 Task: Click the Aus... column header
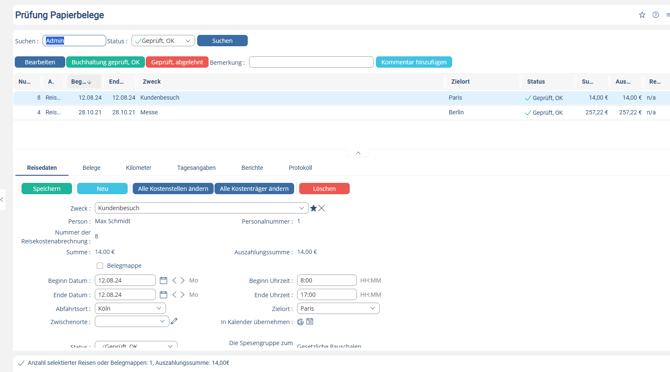point(623,82)
